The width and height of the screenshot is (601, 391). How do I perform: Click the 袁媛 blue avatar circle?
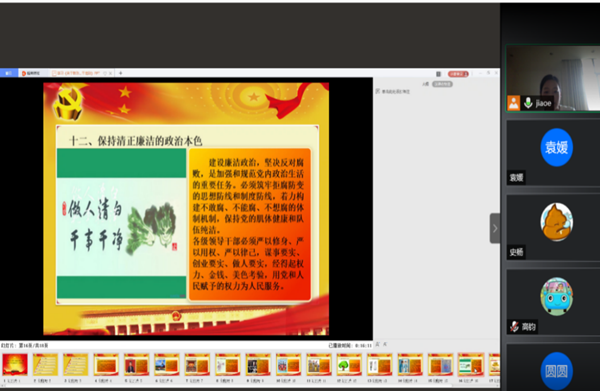point(557,147)
